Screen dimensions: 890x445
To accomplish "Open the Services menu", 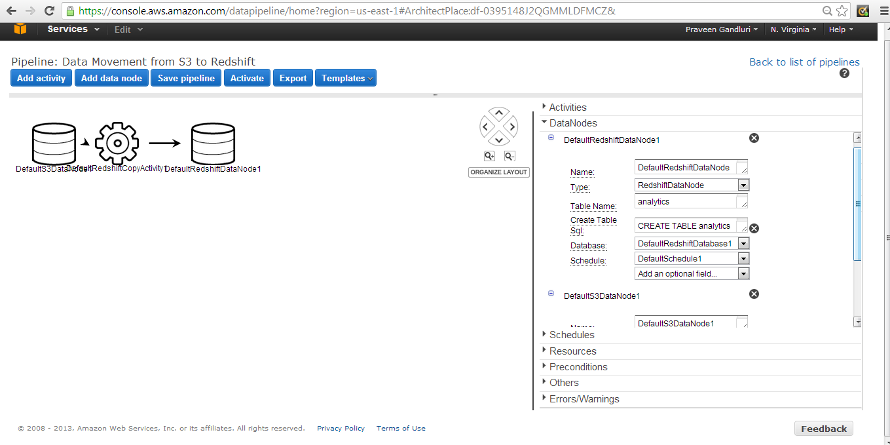I will point(73,30).
